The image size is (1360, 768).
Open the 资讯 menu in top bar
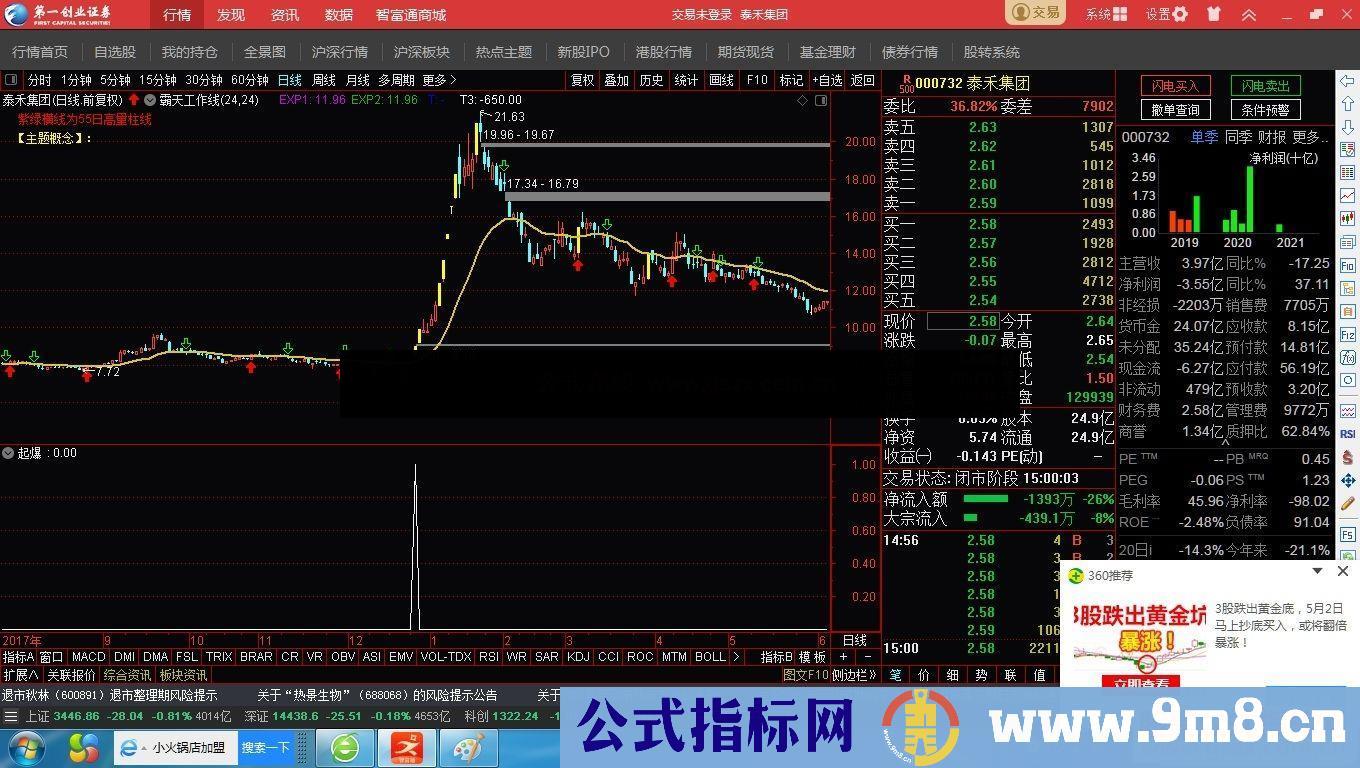[x=284, y=14]
